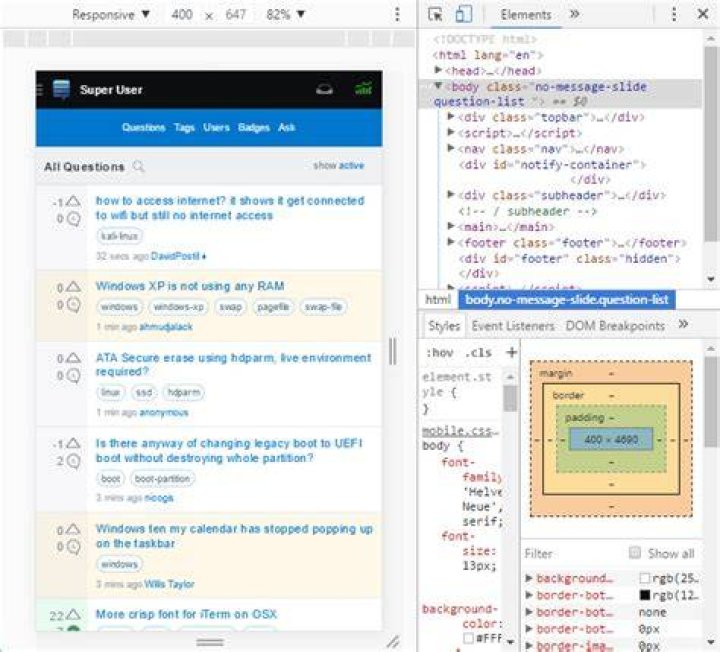The height and width of the screenshot is (652, 720).
Task: Expand the head node in DOM tree
Action: [x=439, y=70]
